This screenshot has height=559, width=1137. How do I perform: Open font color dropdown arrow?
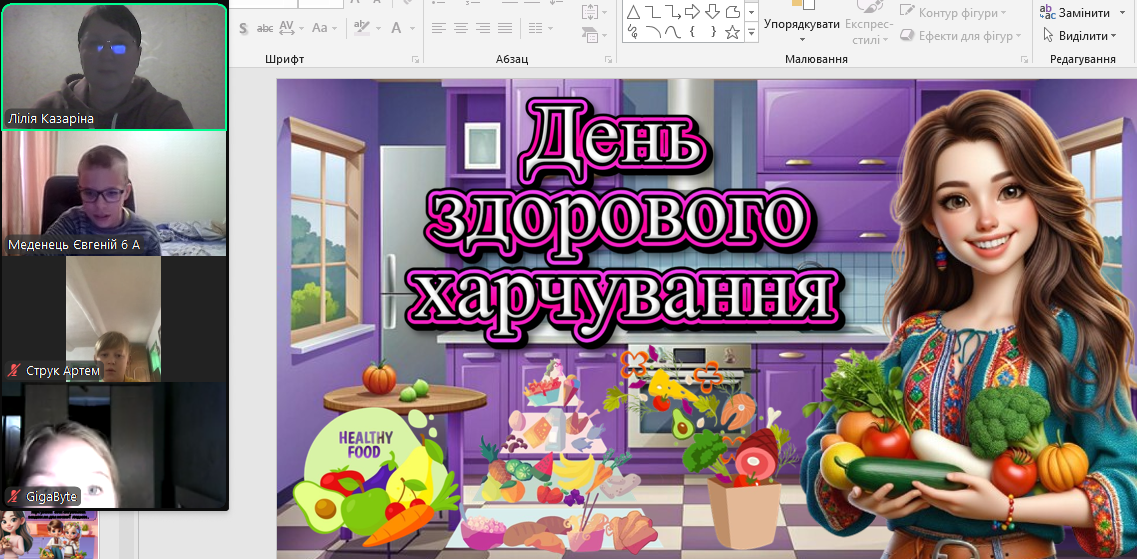point(411,28)
